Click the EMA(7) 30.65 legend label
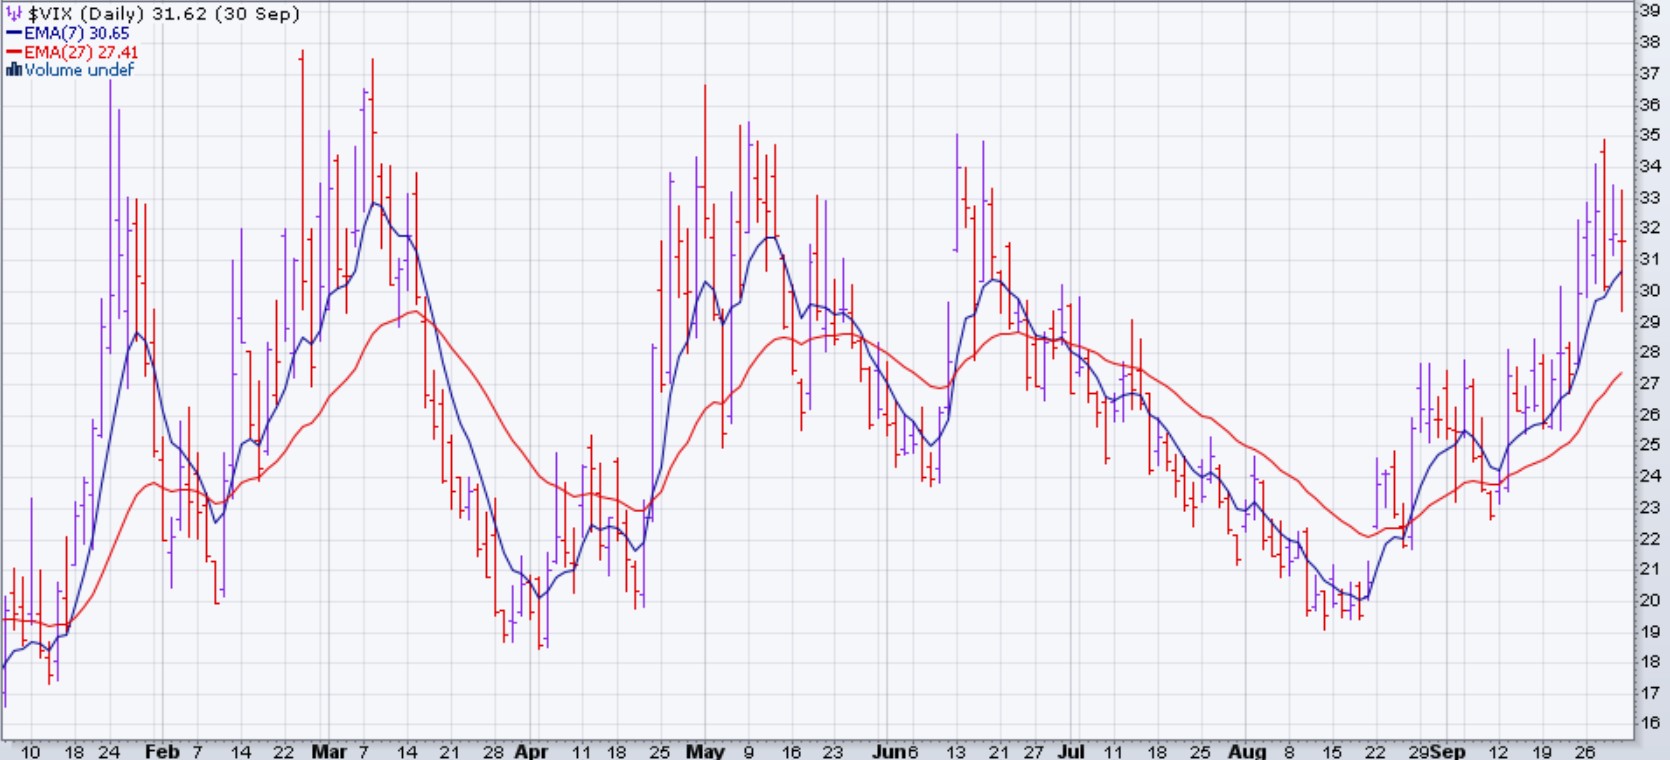1670x760 pixels. [77, 33]
